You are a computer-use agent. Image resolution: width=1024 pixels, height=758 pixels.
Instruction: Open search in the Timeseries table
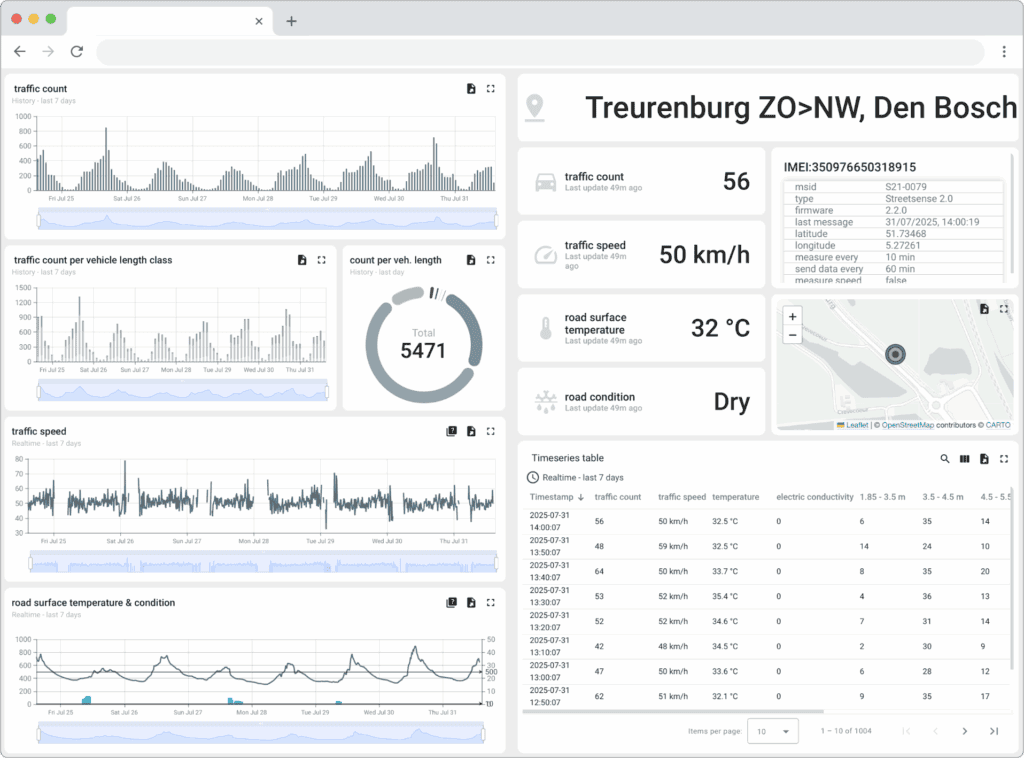pyautogui.click(x=945, y=459)
